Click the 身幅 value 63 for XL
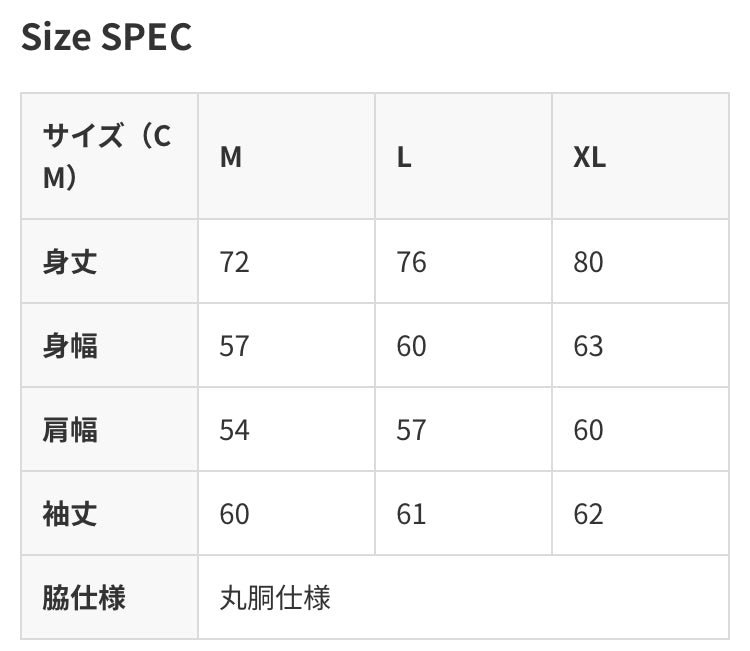This screenshot has height=651, width=750. pos(588,346)
